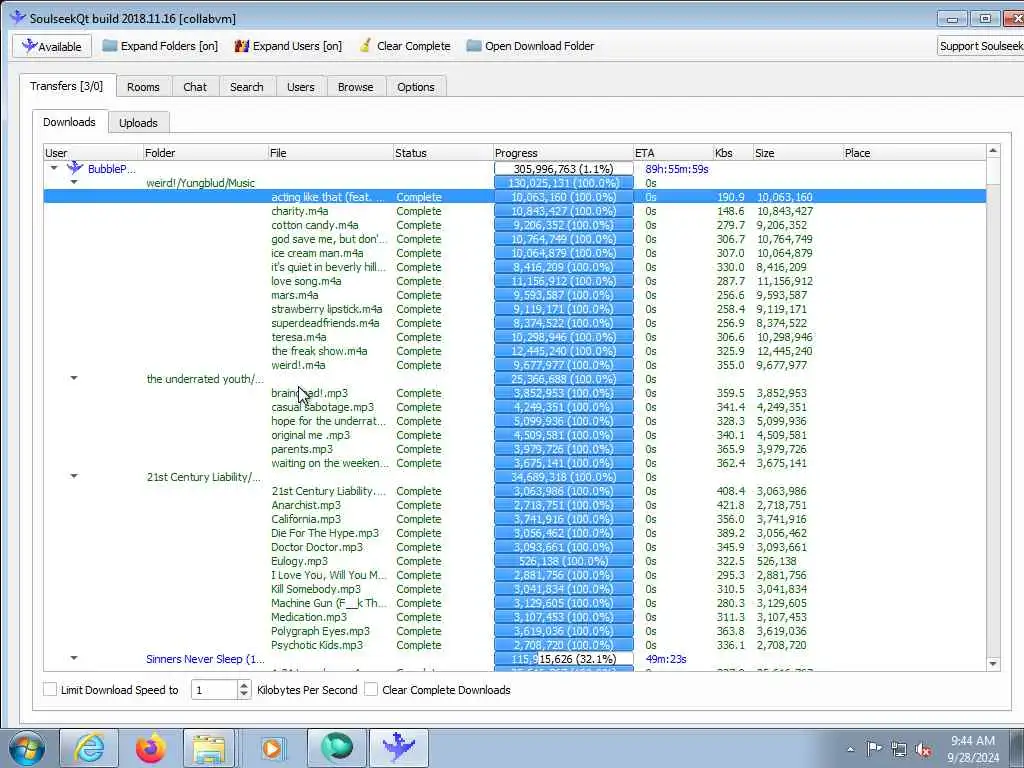Open Windows Media Player from the taskbar
The image size is (1024, 768).
tap(272, 748)
